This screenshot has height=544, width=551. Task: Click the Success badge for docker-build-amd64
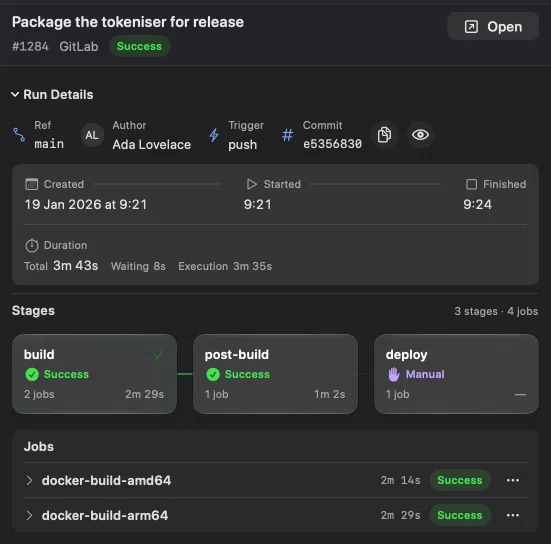(460, 480)
